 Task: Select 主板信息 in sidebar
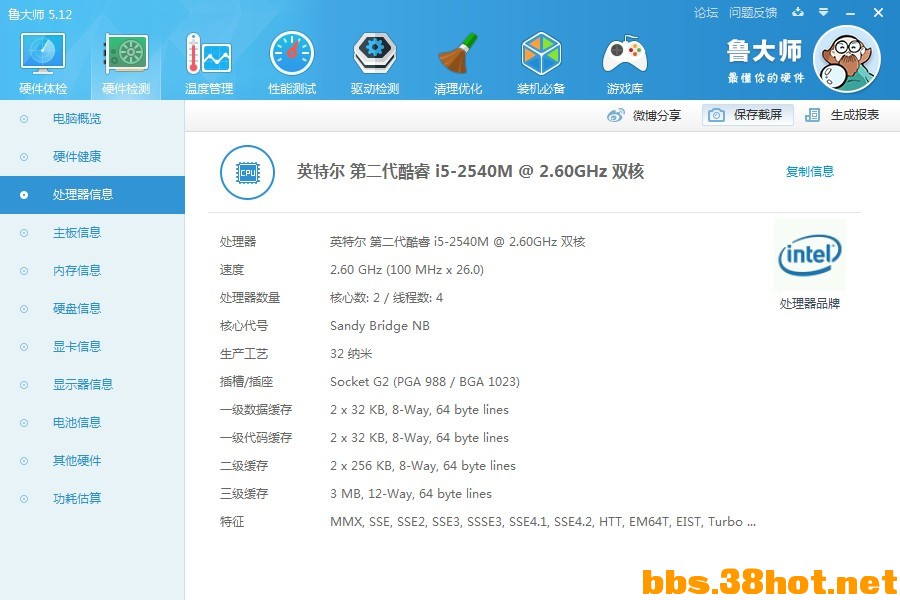tap(92, 233)
